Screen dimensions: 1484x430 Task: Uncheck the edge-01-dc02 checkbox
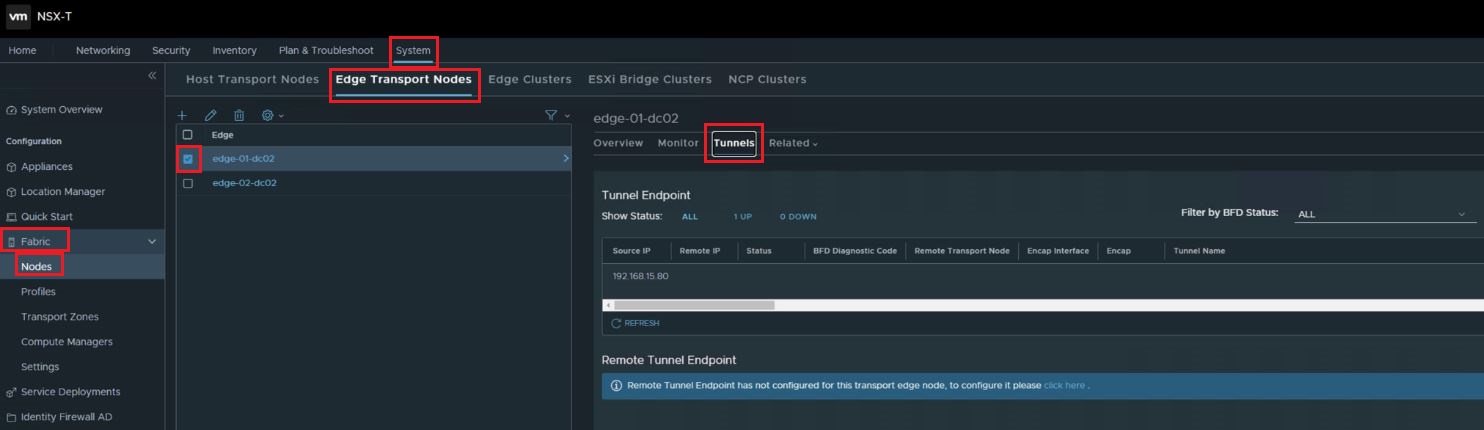click(x=188, y=159)
